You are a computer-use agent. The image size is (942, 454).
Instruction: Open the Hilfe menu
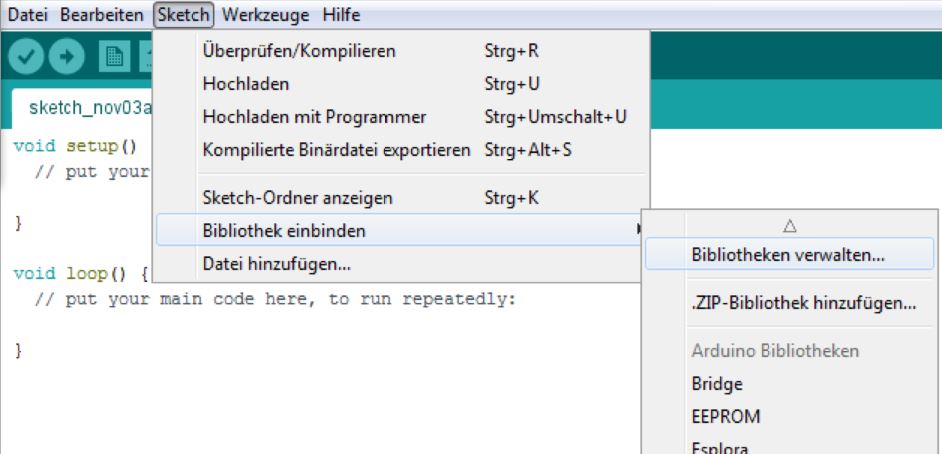click(341, 15)
